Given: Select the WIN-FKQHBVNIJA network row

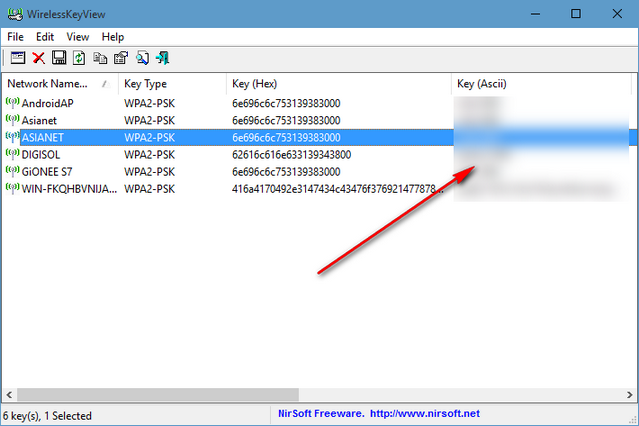Looking at the screenshot, I should coord(317,189).
